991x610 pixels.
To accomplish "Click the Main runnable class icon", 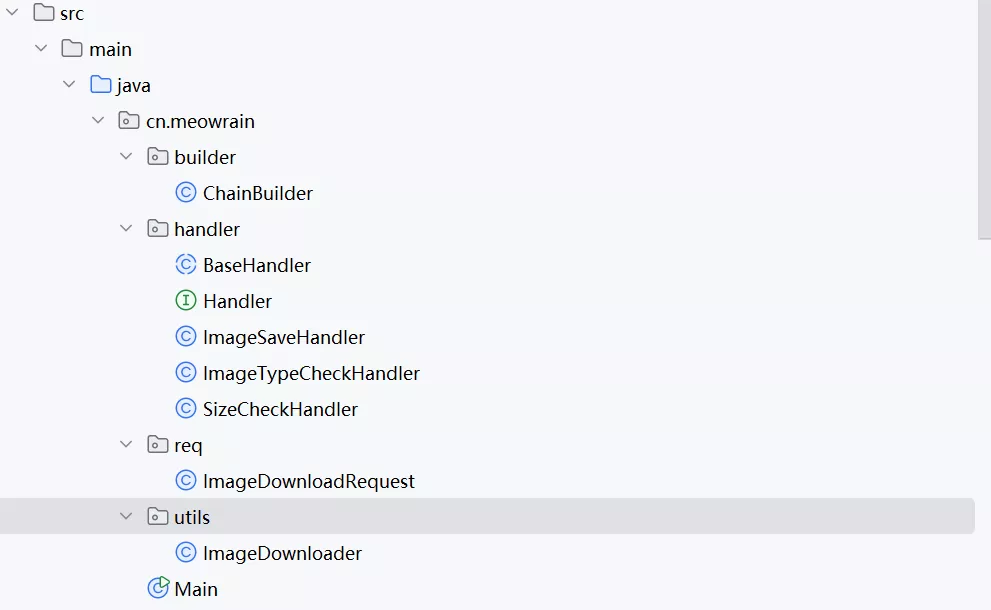I will [157, 588].
